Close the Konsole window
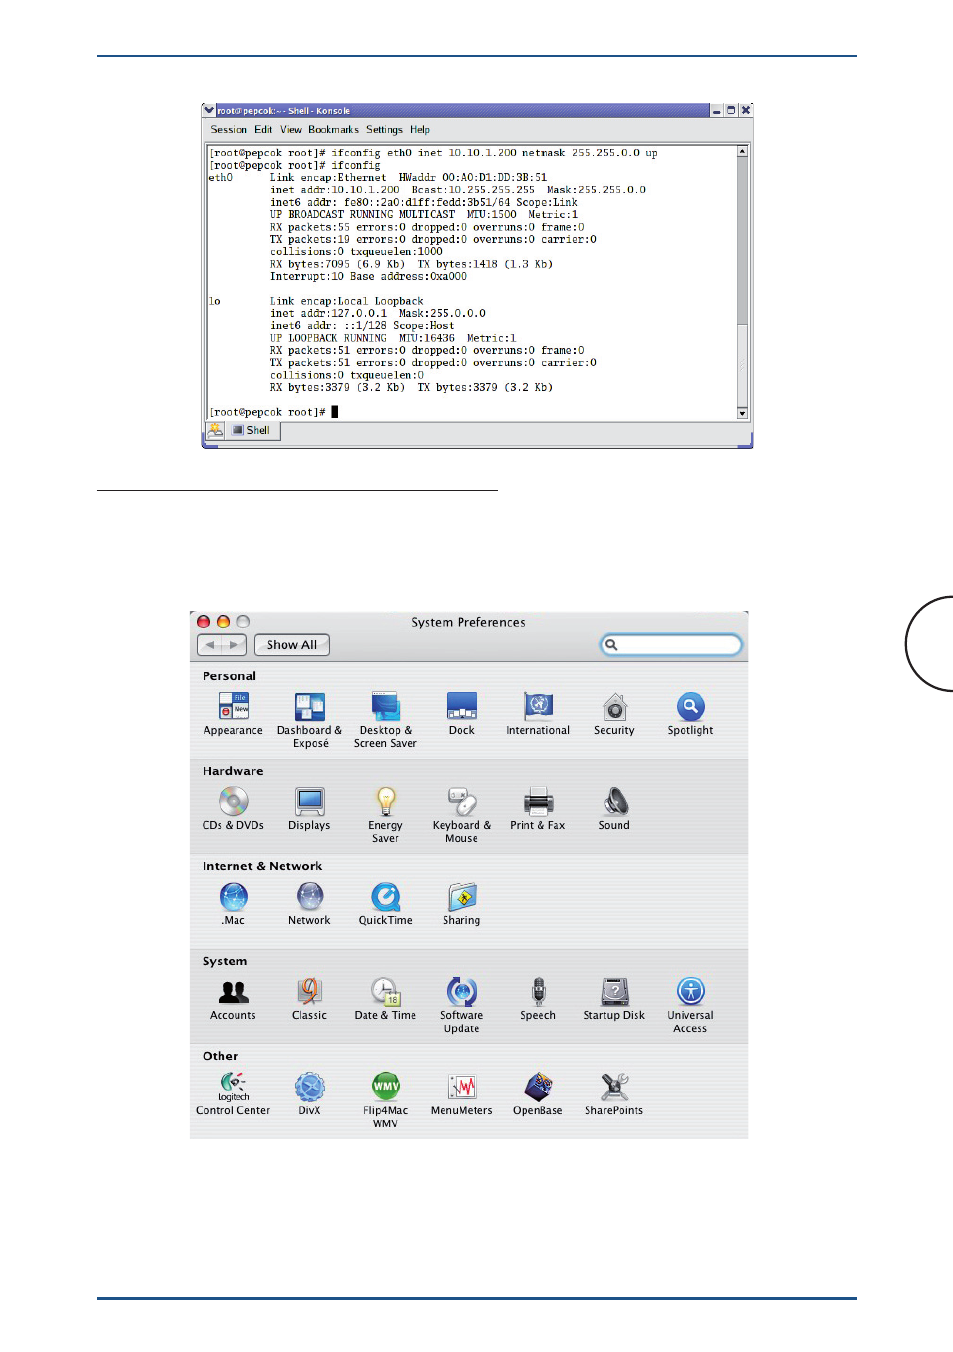The image size is (953, 1352). (x=745, y=110)
